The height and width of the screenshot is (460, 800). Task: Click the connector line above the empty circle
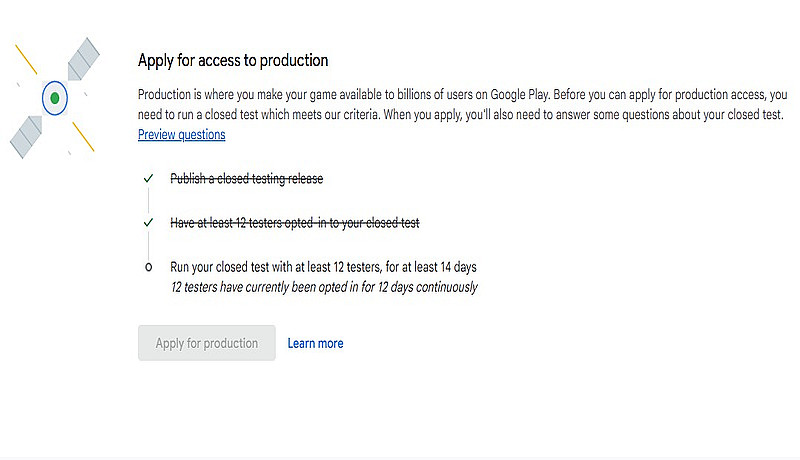pos(148,245)
